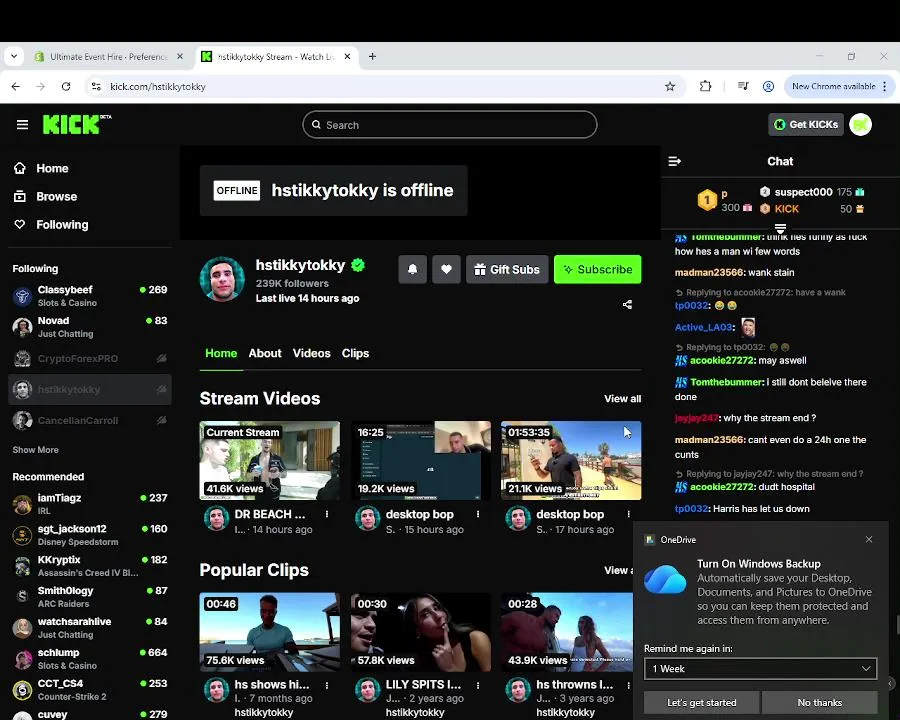Viewport: 900px width, 720px height.
Task: Collapse the chat panel icon
Action: coord(674,161)
